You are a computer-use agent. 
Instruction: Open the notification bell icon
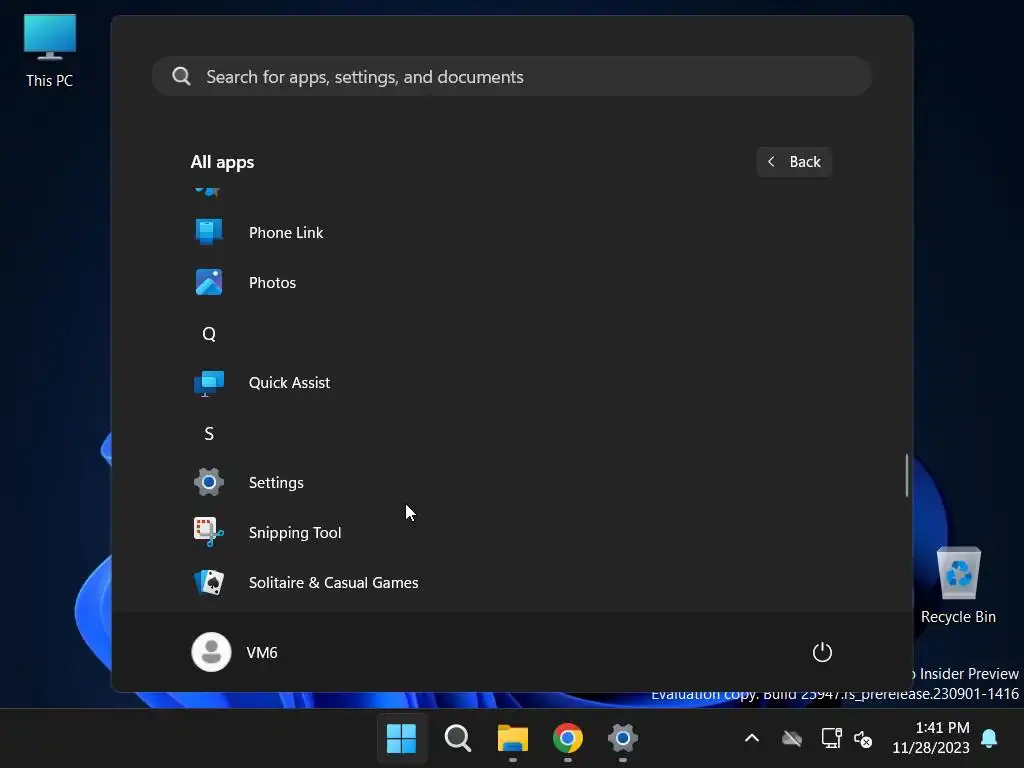point(989,738)
